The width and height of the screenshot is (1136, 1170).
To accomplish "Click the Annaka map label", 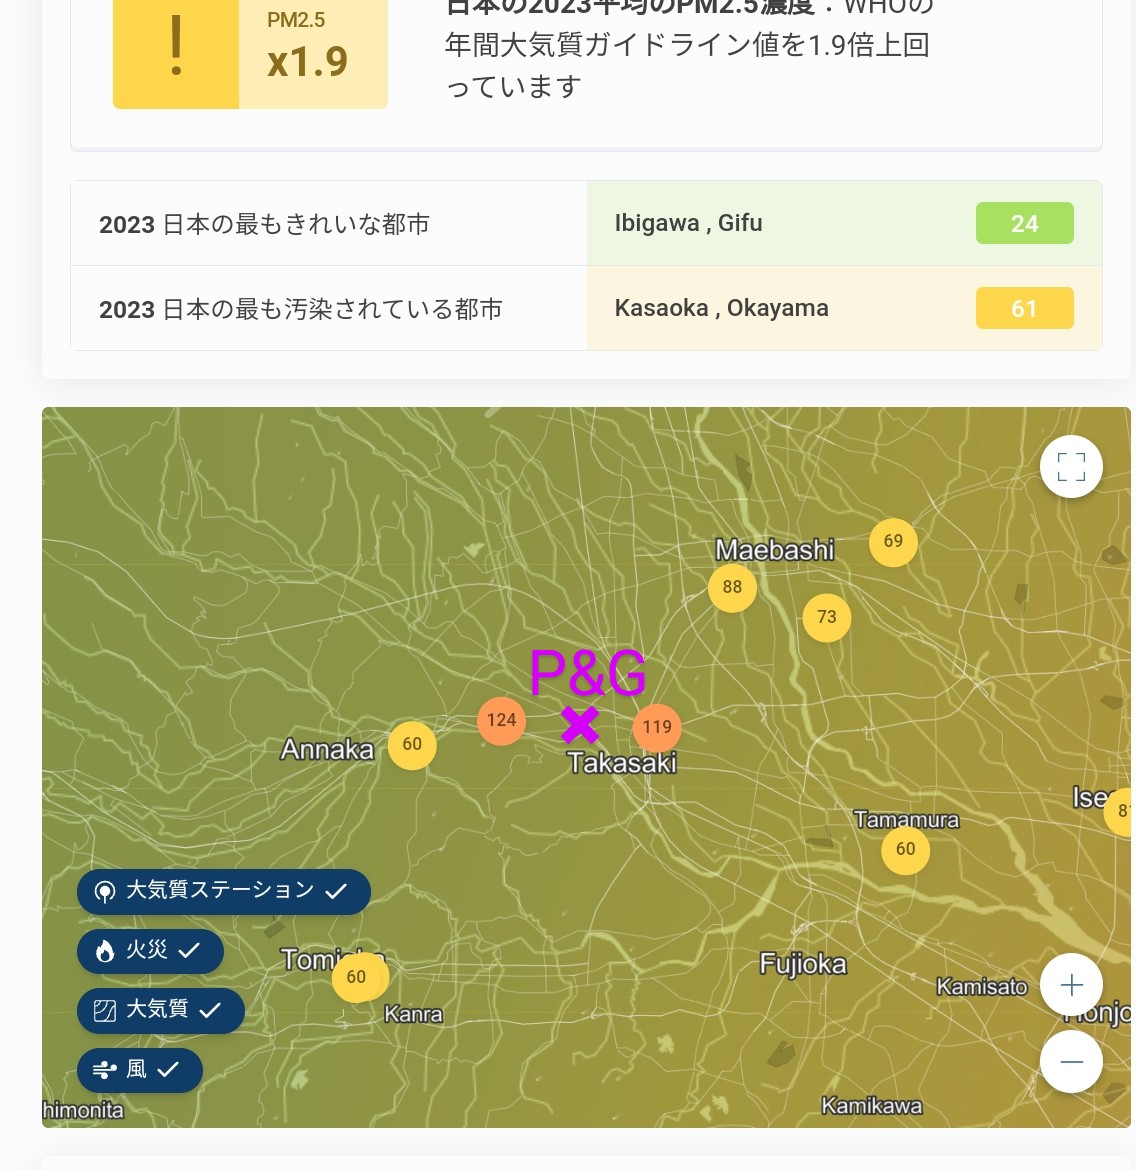I will [327, 749].
